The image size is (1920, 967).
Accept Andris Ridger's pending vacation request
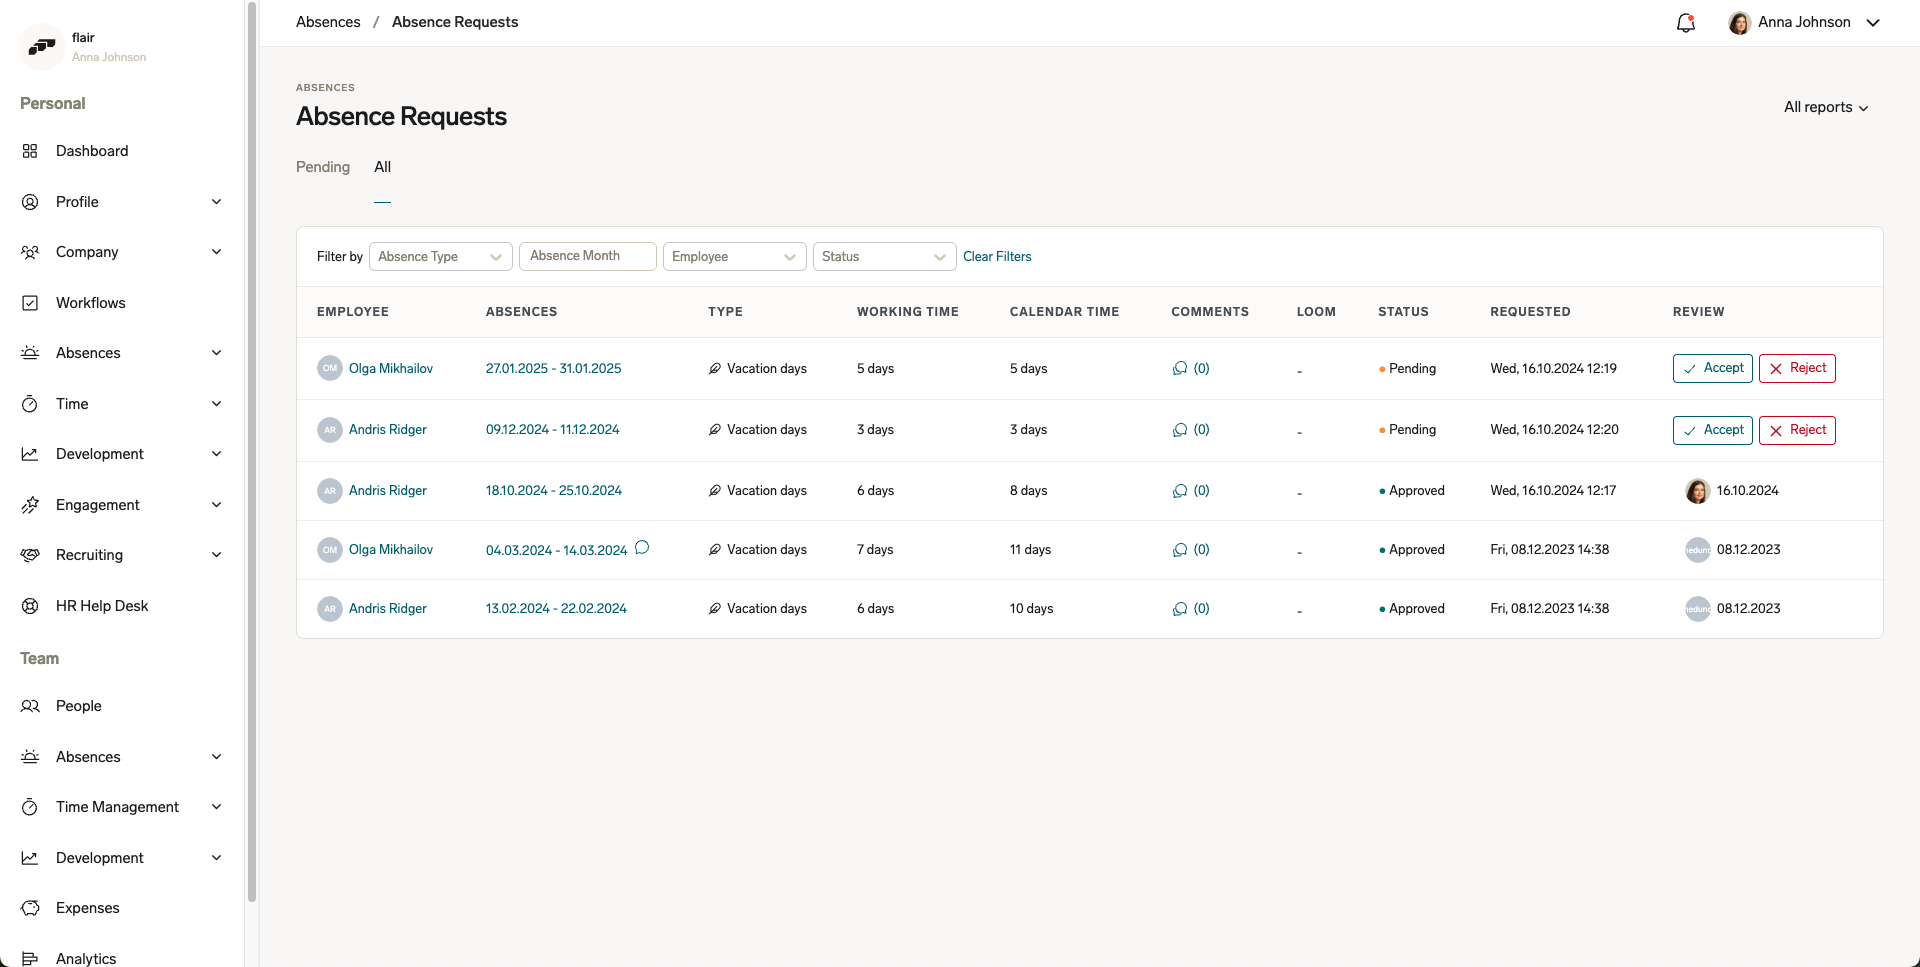pos(1712,430)
